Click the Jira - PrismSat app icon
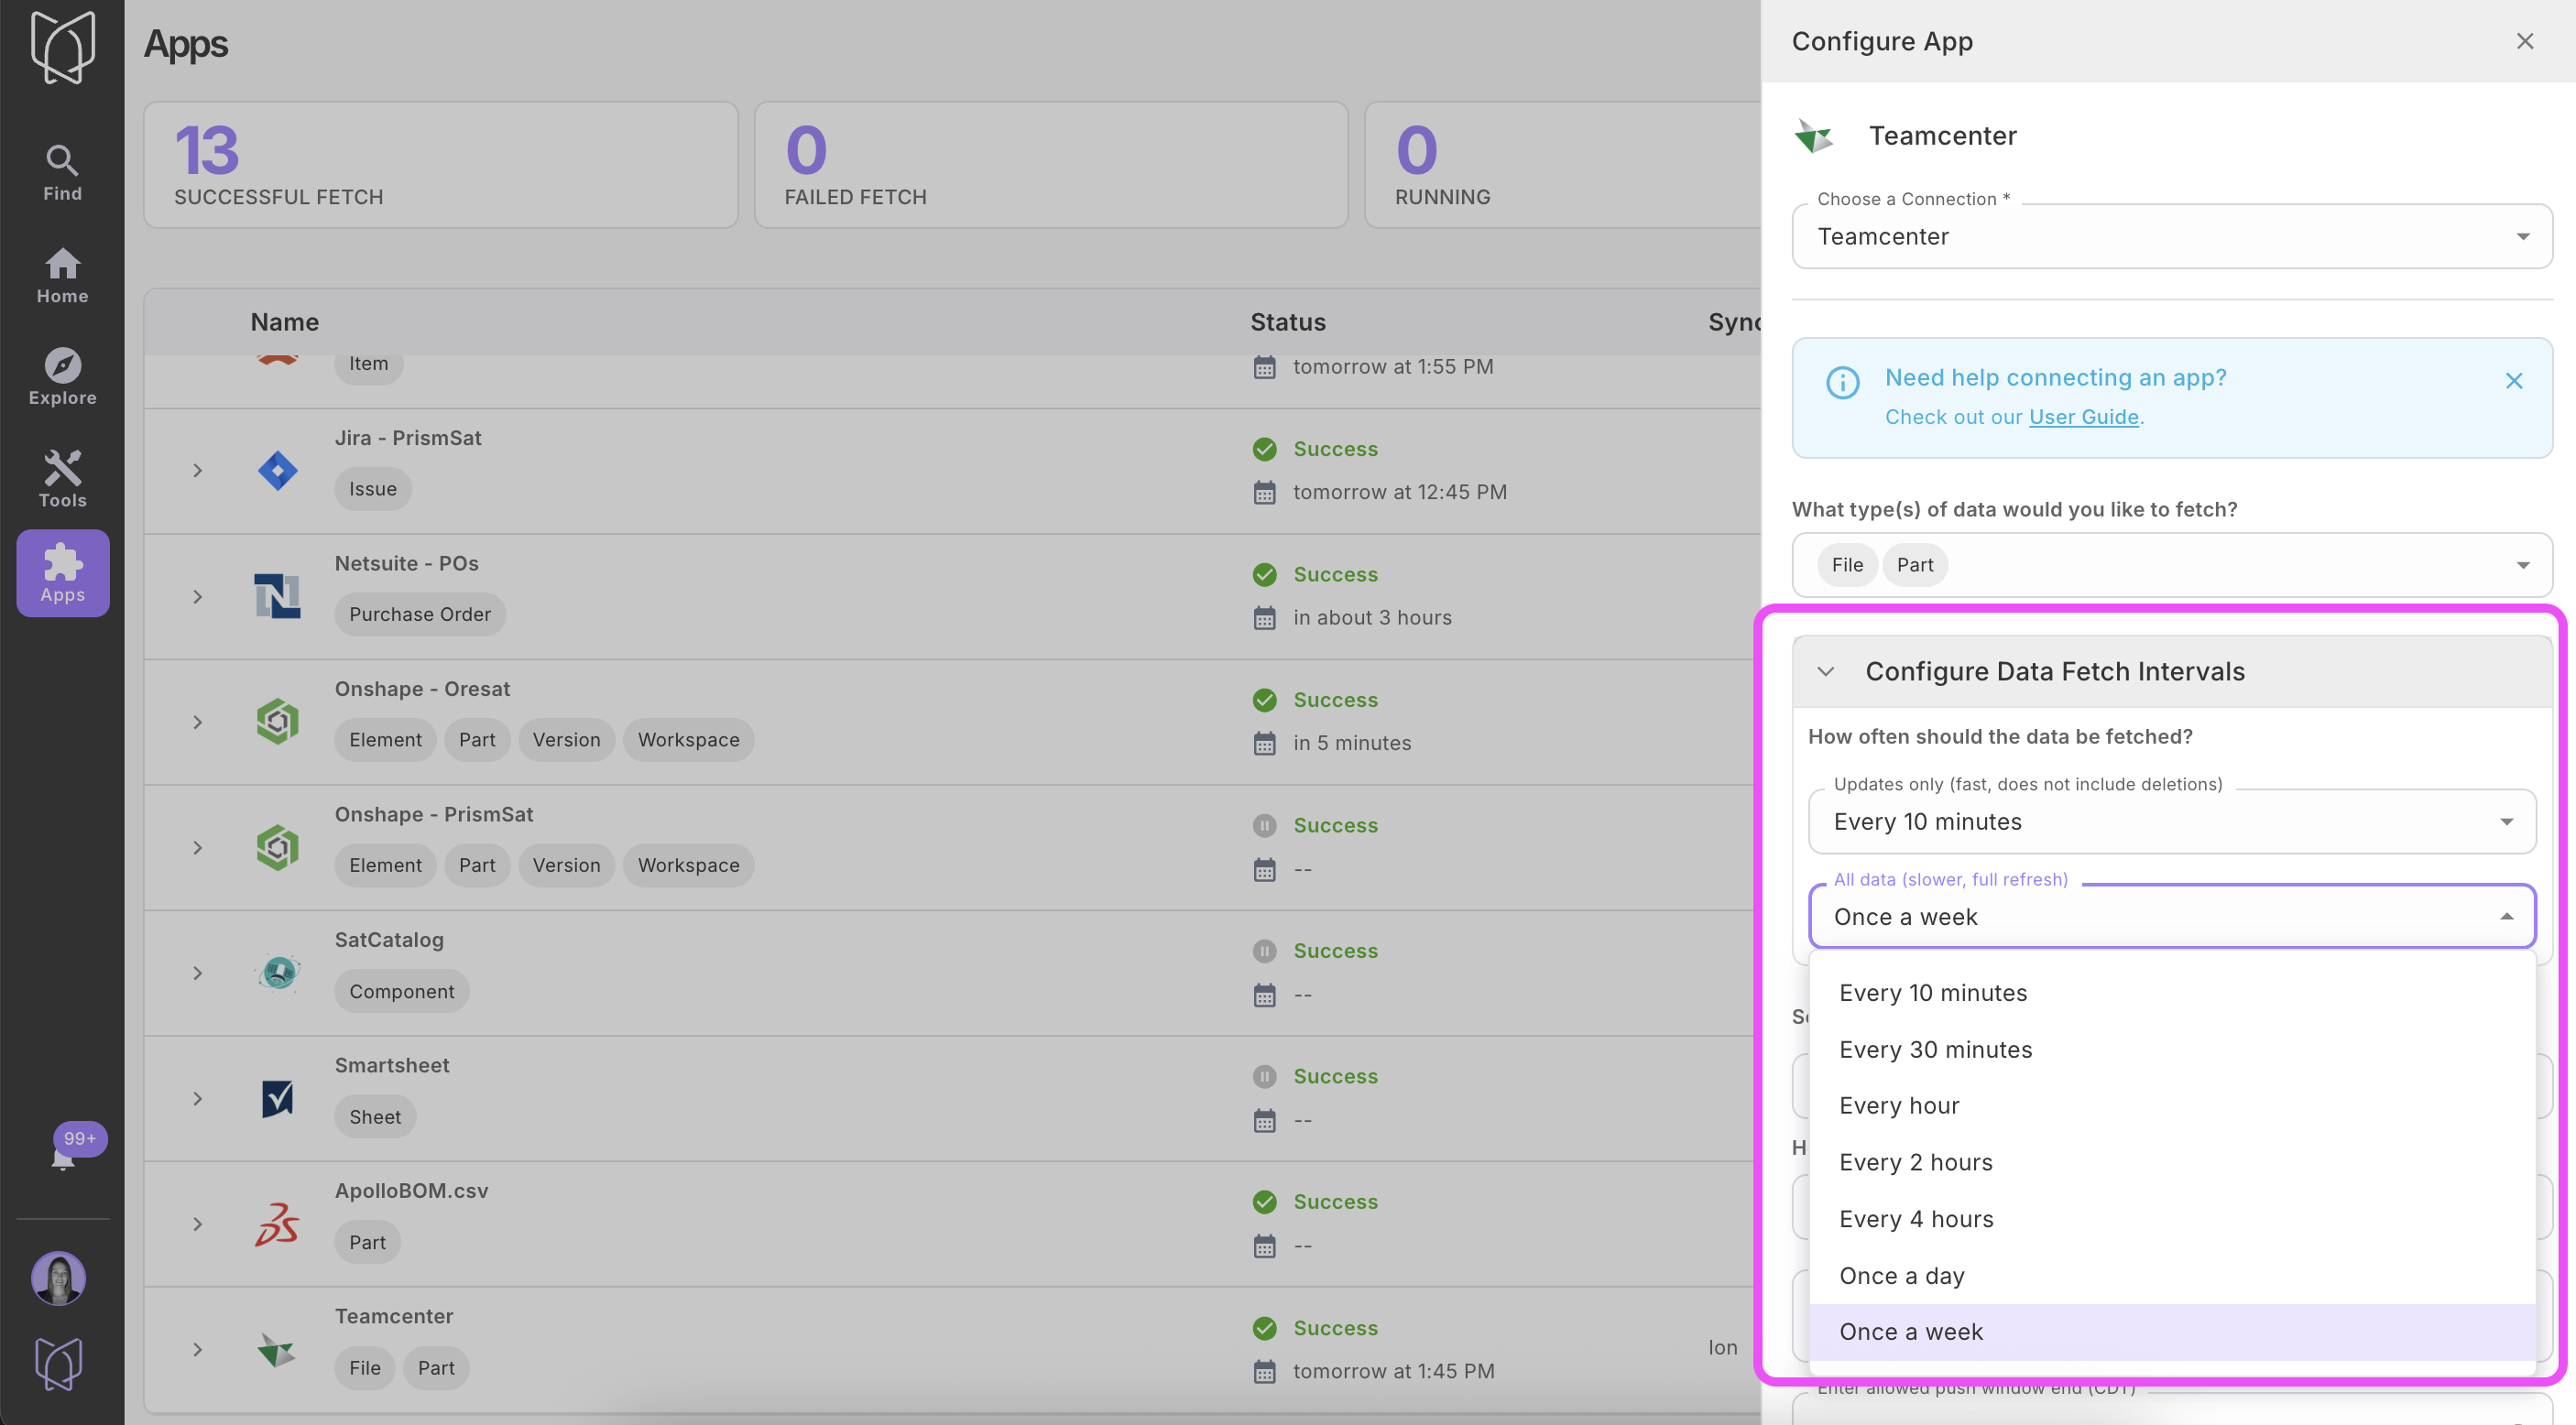 pyautogui.click(x=277, y=470)
